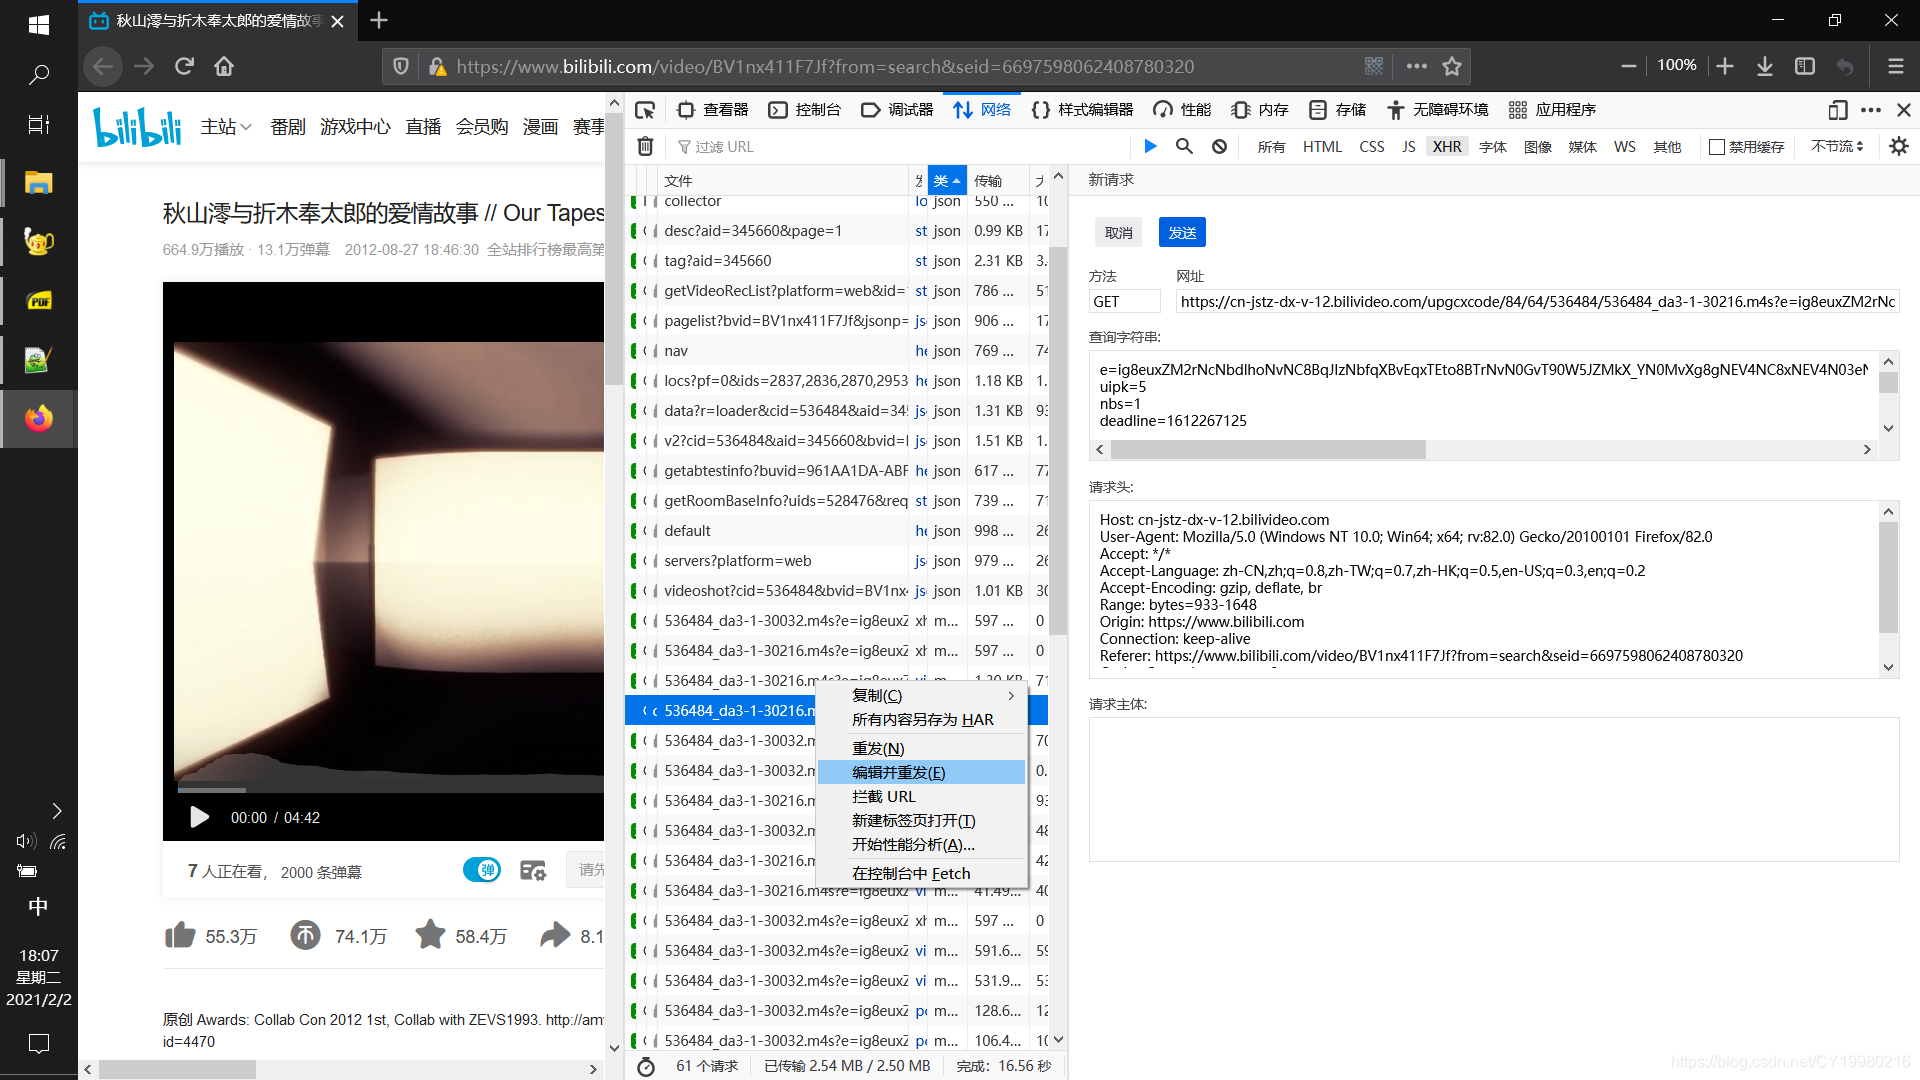Open the network search magnifier icon
Image resolution: width=1920 pixels, height=1080 pixels.
pyautogui.click(x=1184, y=147)
